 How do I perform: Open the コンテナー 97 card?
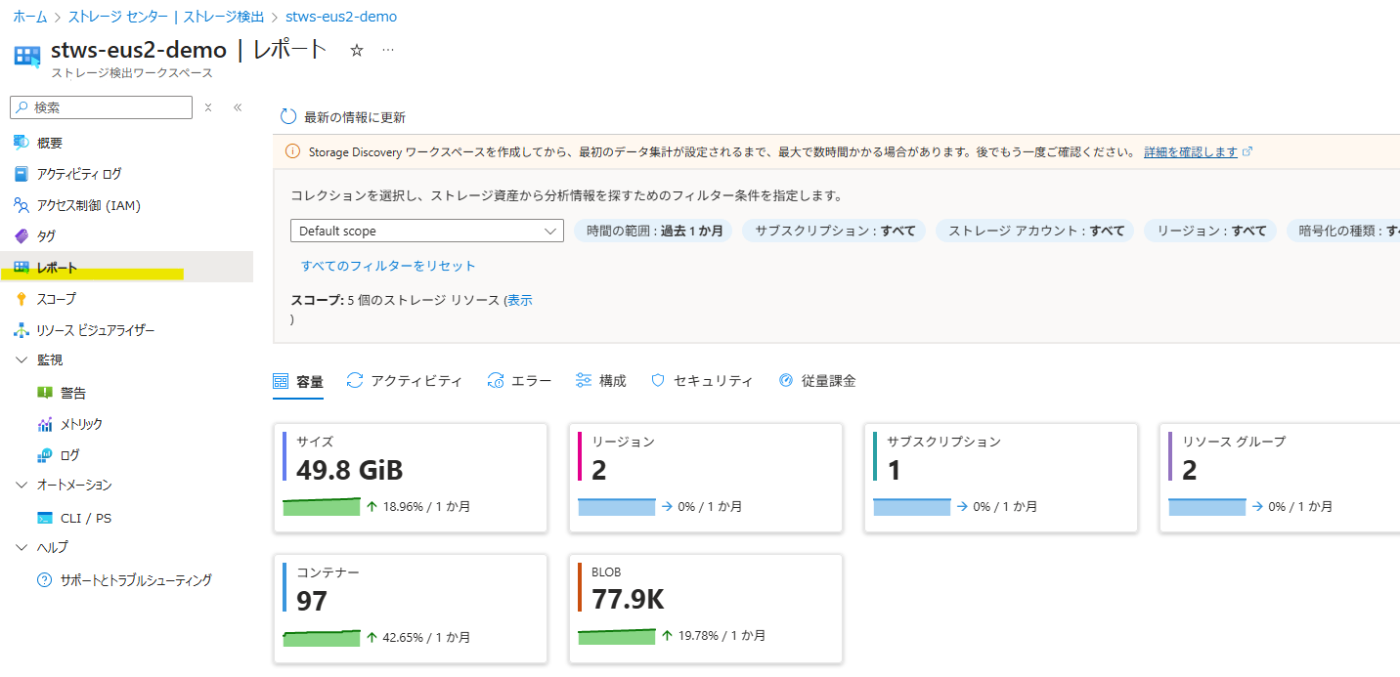[x=411, y=609]
